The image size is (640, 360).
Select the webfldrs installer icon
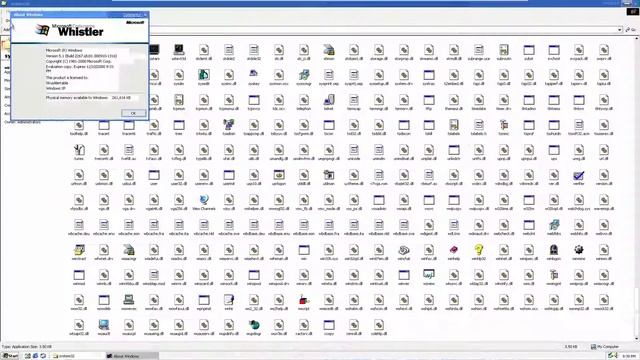tap(553, 225)
